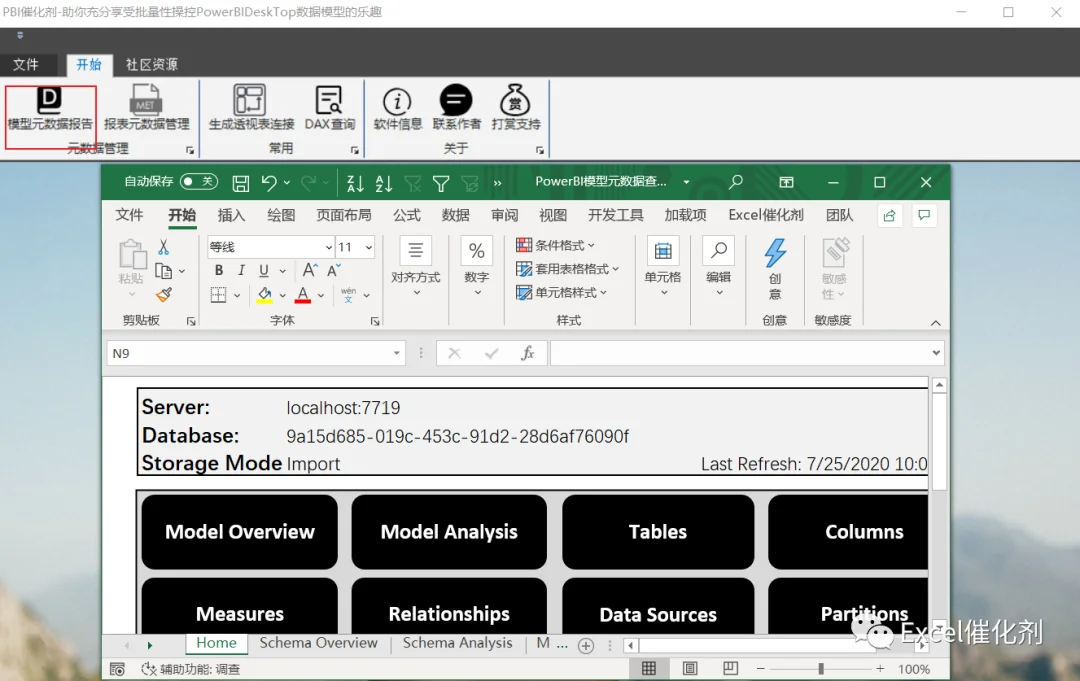Launch 生成透视表连接 tool
Viewport: 1080px width, 681px height.
[251, 109]
